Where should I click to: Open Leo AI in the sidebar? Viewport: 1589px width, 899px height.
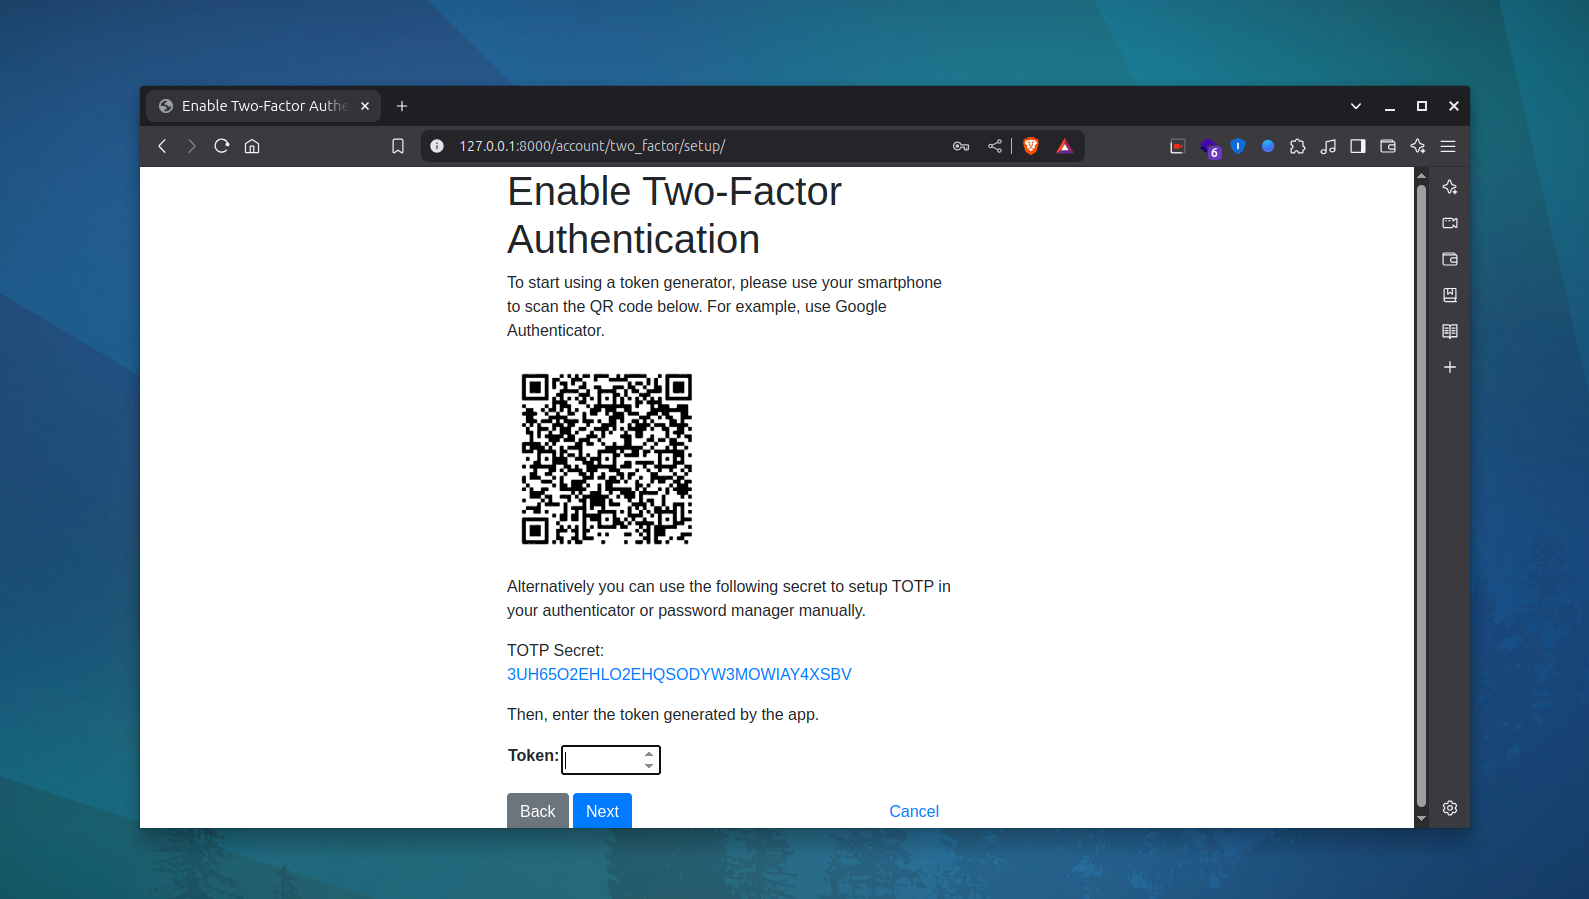pyautogui.click(x=1450, y=187)
